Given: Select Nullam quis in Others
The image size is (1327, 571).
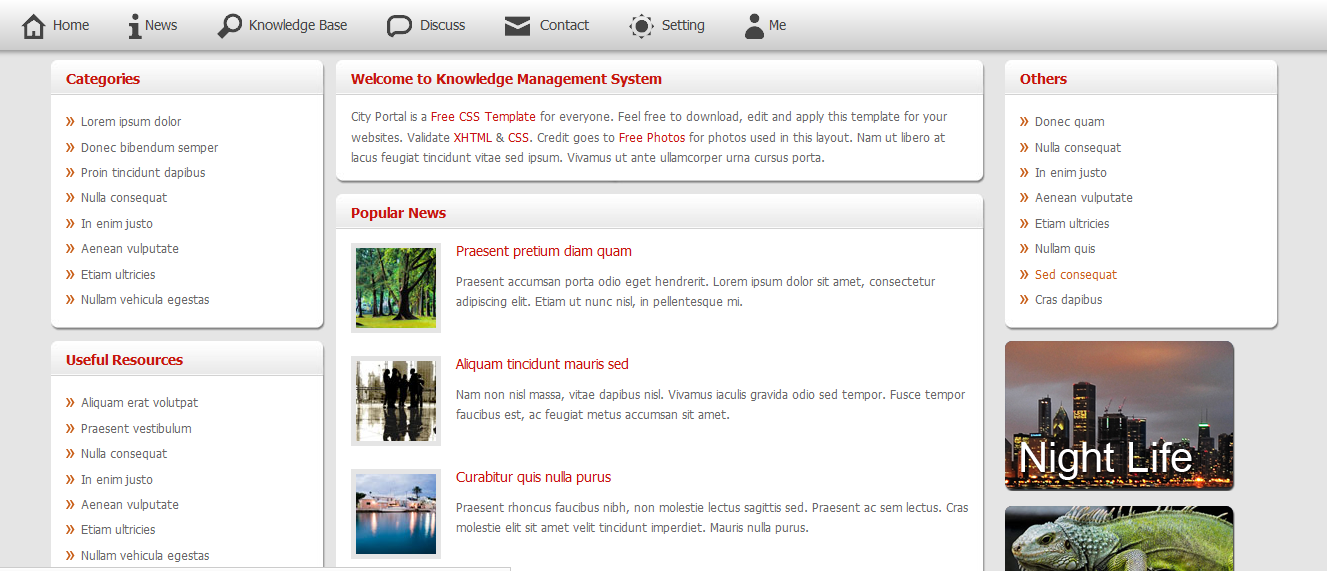Looking at the screenshot, I should coord(1065,249).
